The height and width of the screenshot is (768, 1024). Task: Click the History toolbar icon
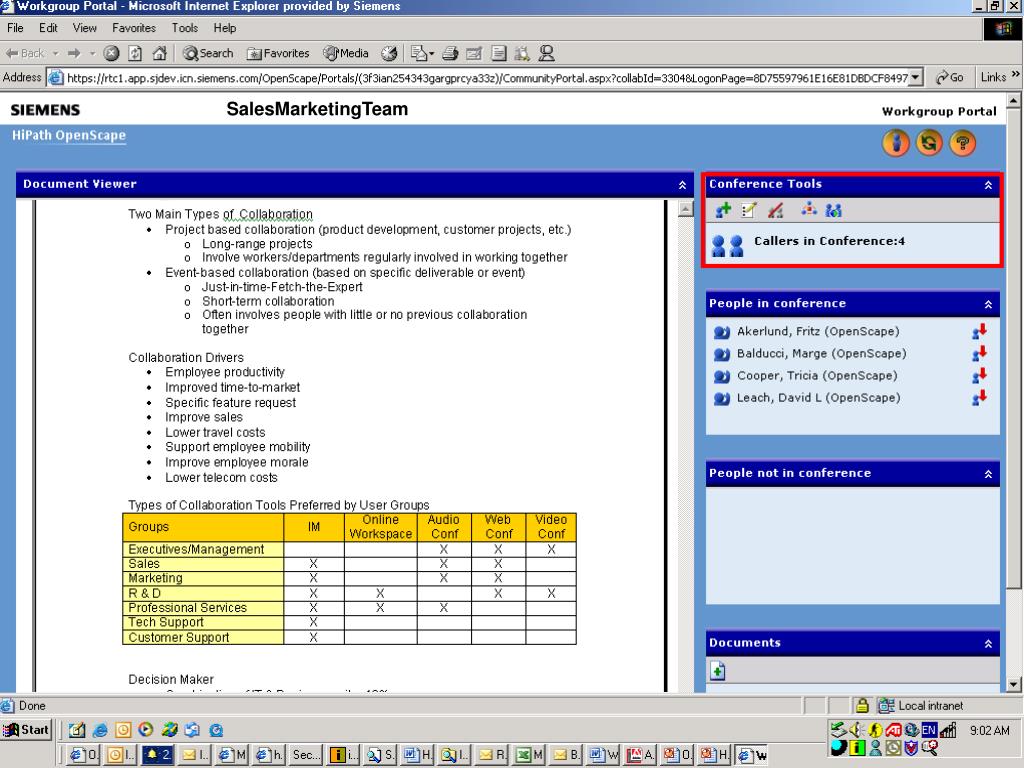tap(389, 53)
